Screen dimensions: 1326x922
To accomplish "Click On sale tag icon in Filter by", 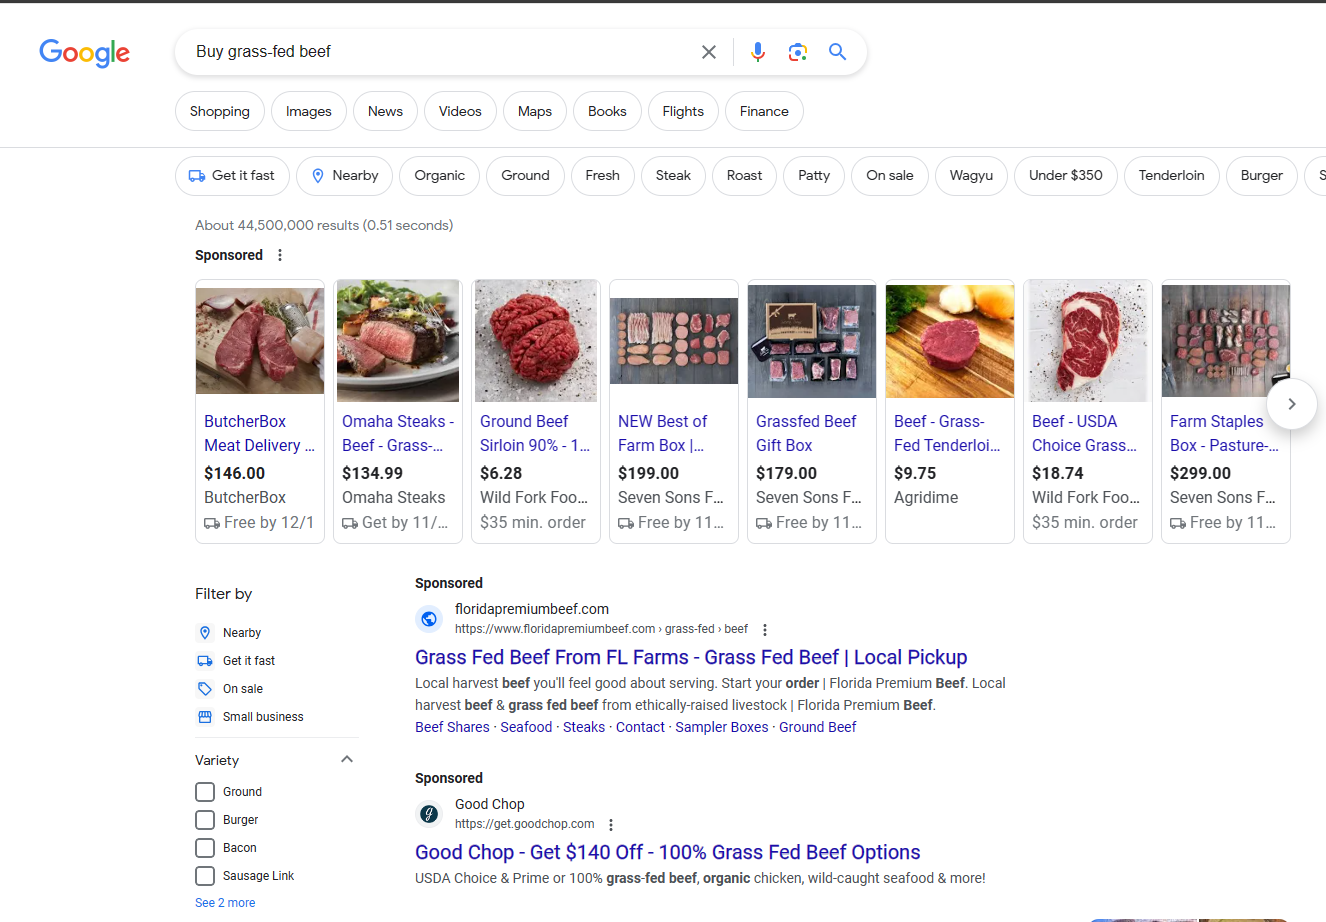I will click(205, 689).
